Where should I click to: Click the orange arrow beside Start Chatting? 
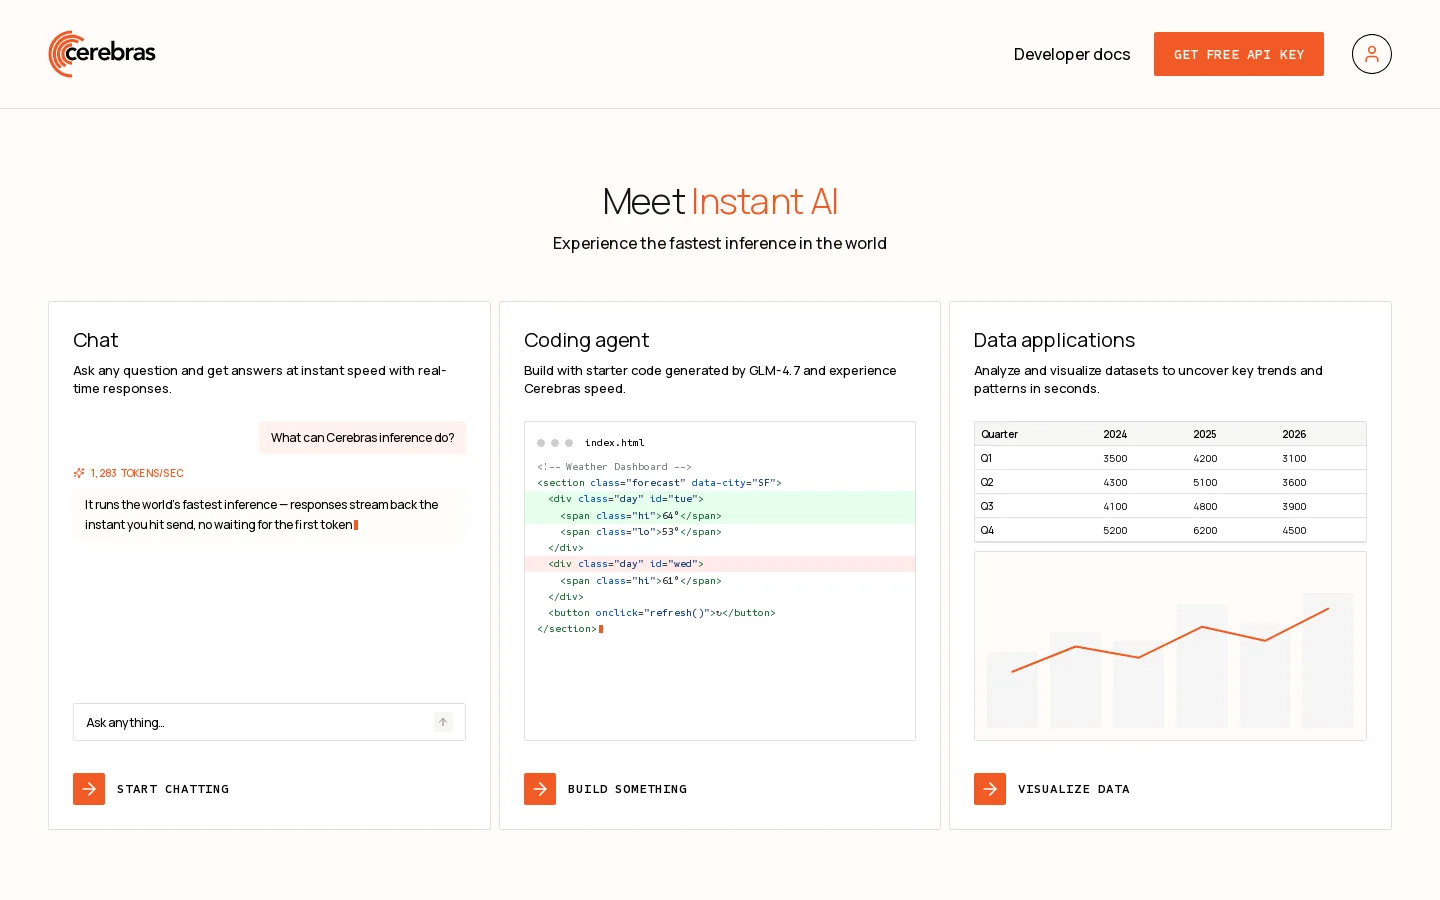click(x=89, y=789)
